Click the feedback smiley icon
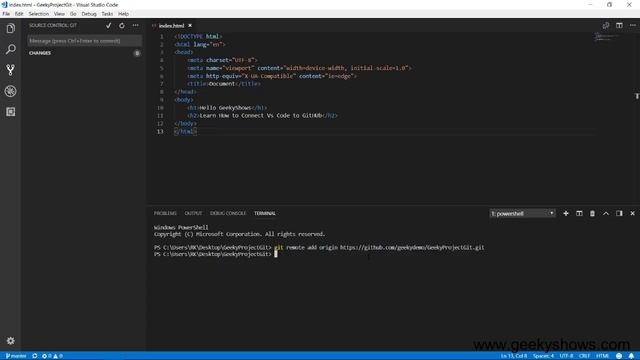Image resolution: width=640 pixels, height=360 pixels. tap(619, 356)
